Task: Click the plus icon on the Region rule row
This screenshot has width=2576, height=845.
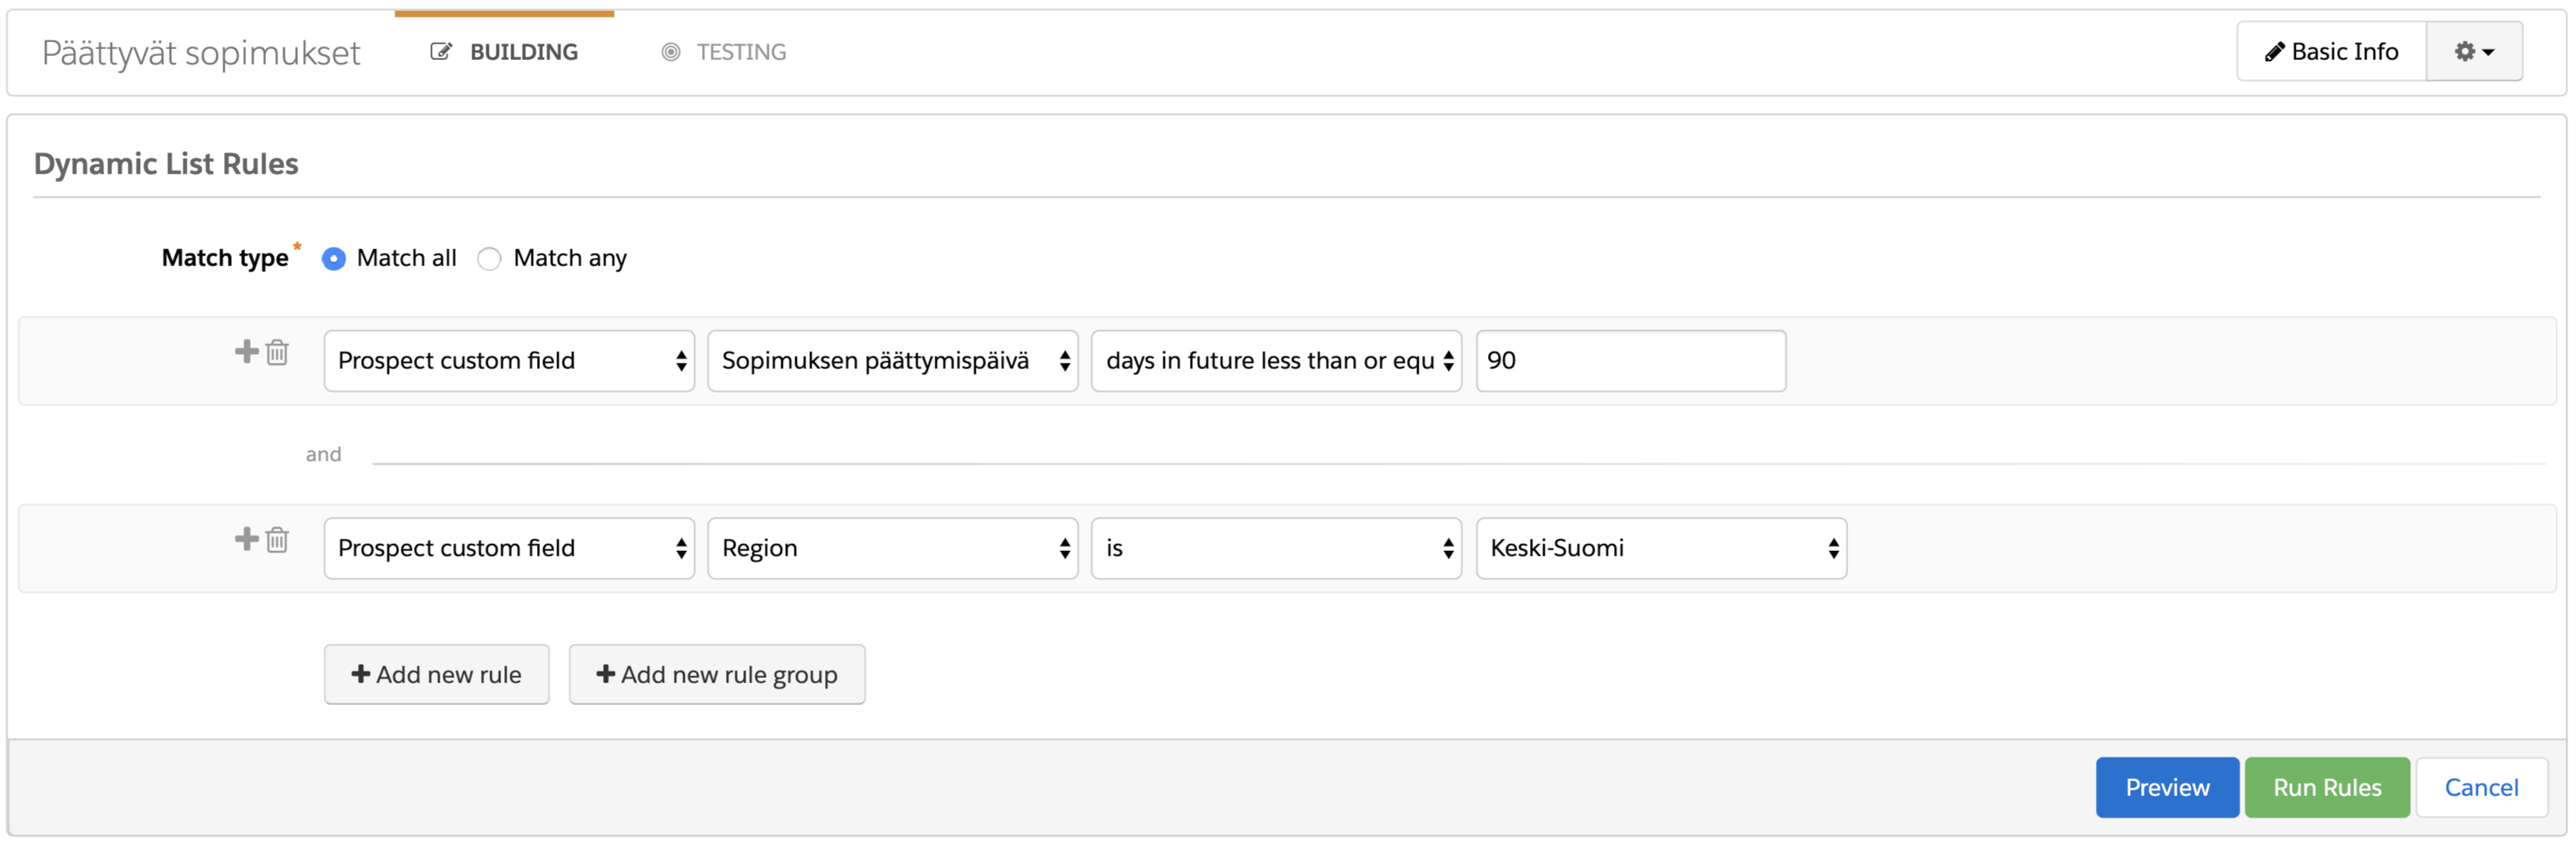Action: coord(246,539)
